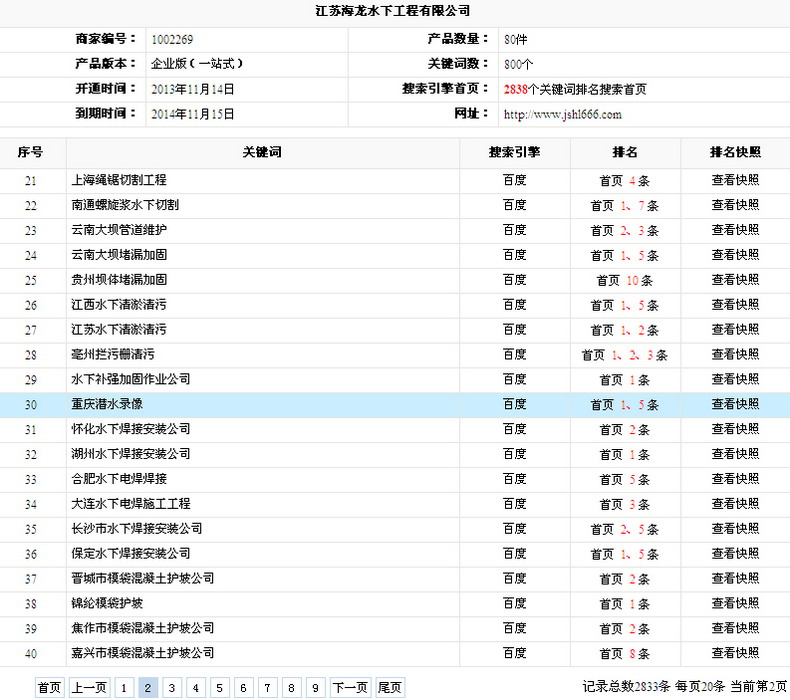Click keyword 嘉兴市模袋混凝土护坡公司
Screen dimensions: 790x700
point(143,653)
